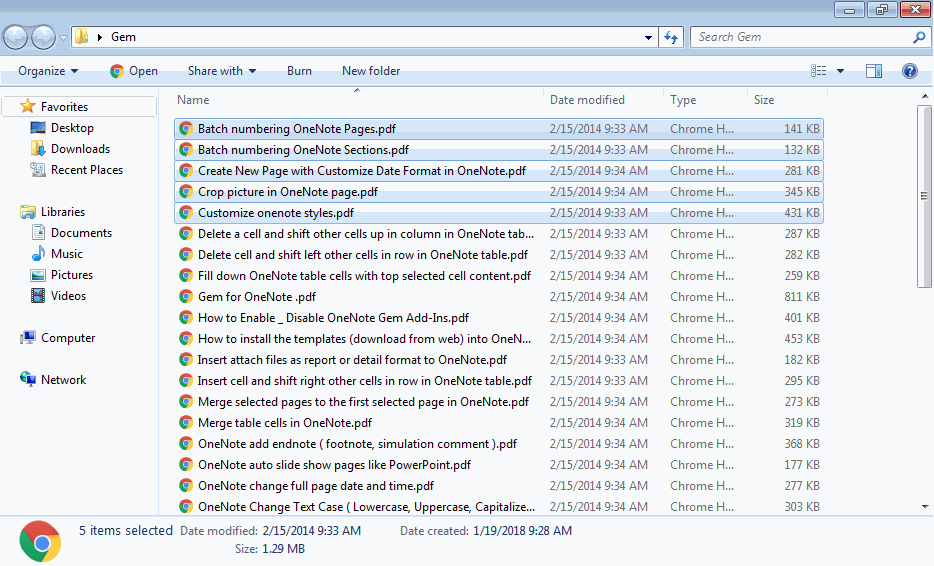The width and height of the screenshot is (934, 566).
Task: Click Open in the toolbar
Action: click(134, 71)
